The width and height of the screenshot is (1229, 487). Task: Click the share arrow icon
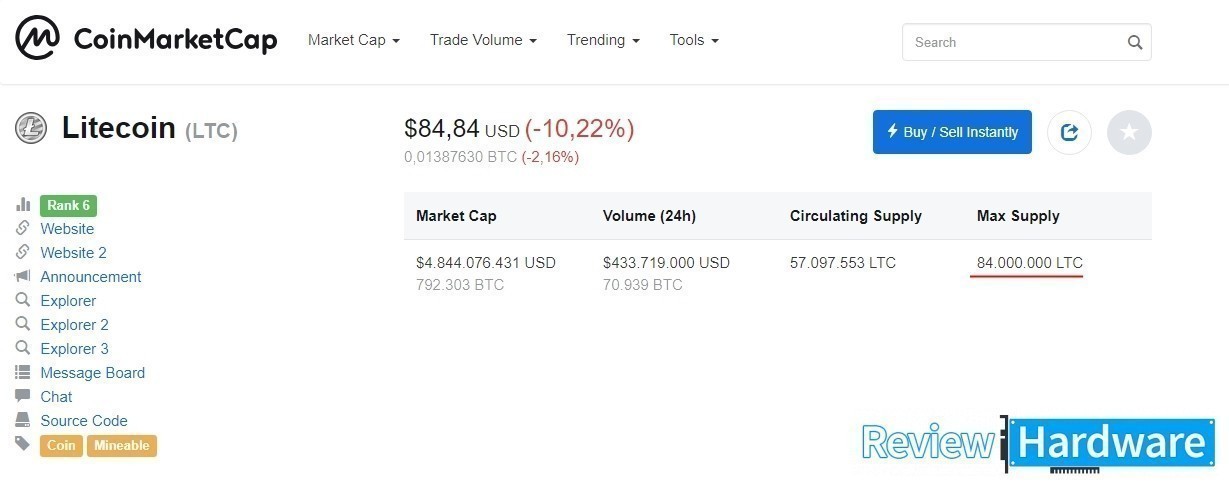tap(1069, 132)
